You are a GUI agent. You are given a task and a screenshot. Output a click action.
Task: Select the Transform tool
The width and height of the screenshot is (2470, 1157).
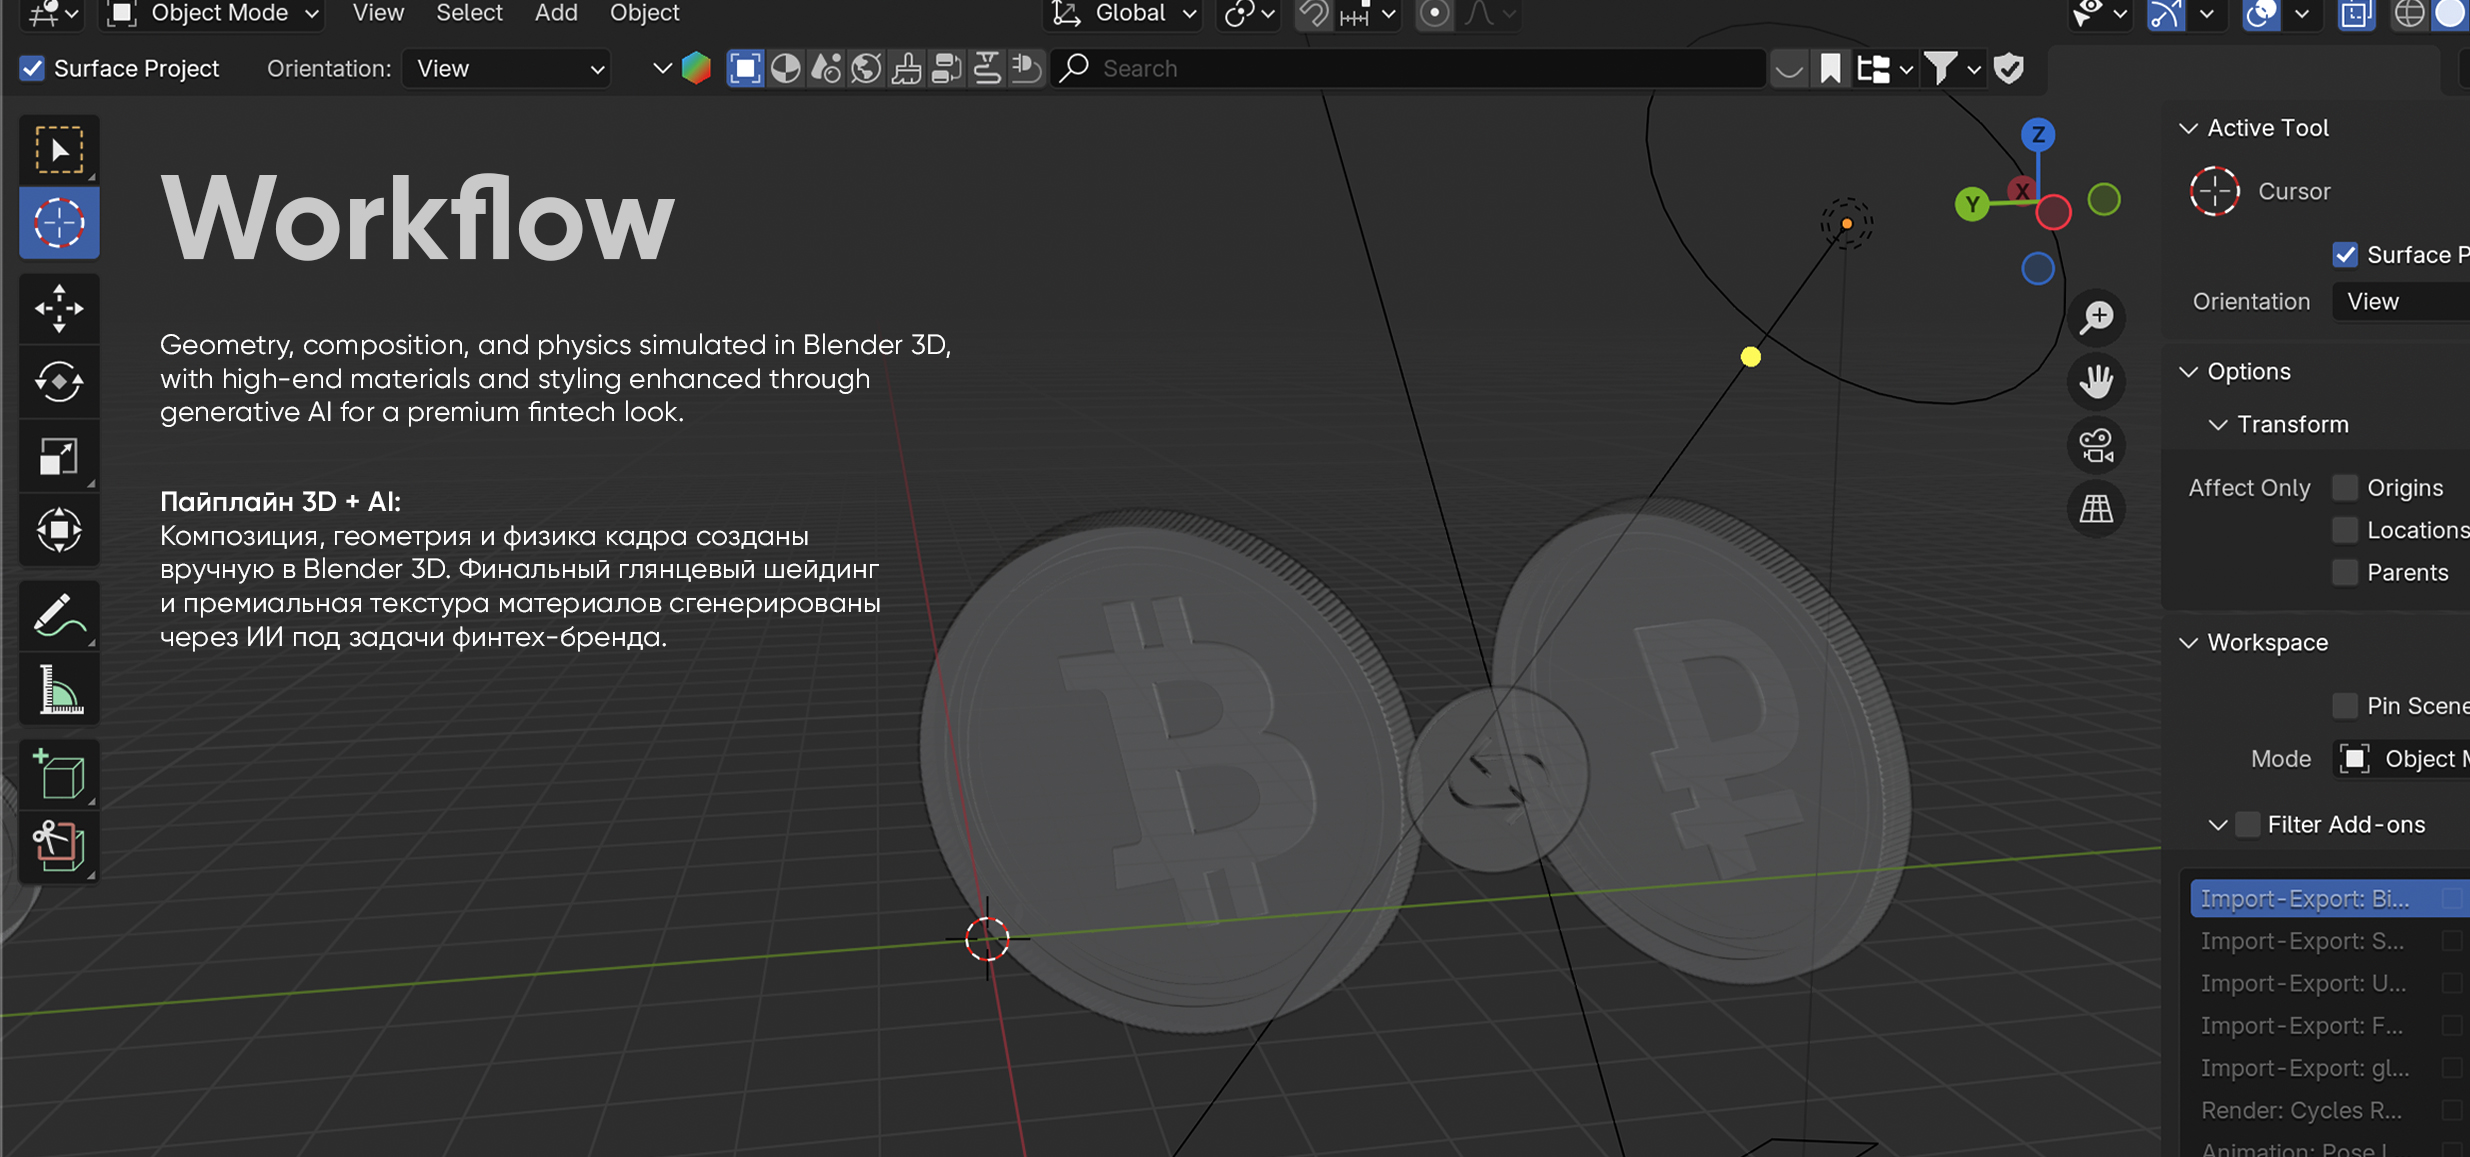[59, 530]
